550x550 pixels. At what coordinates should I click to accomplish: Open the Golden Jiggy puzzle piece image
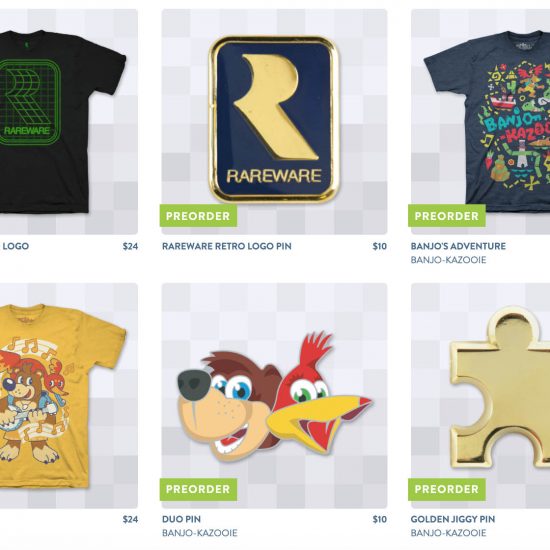(x=481, y=396)
